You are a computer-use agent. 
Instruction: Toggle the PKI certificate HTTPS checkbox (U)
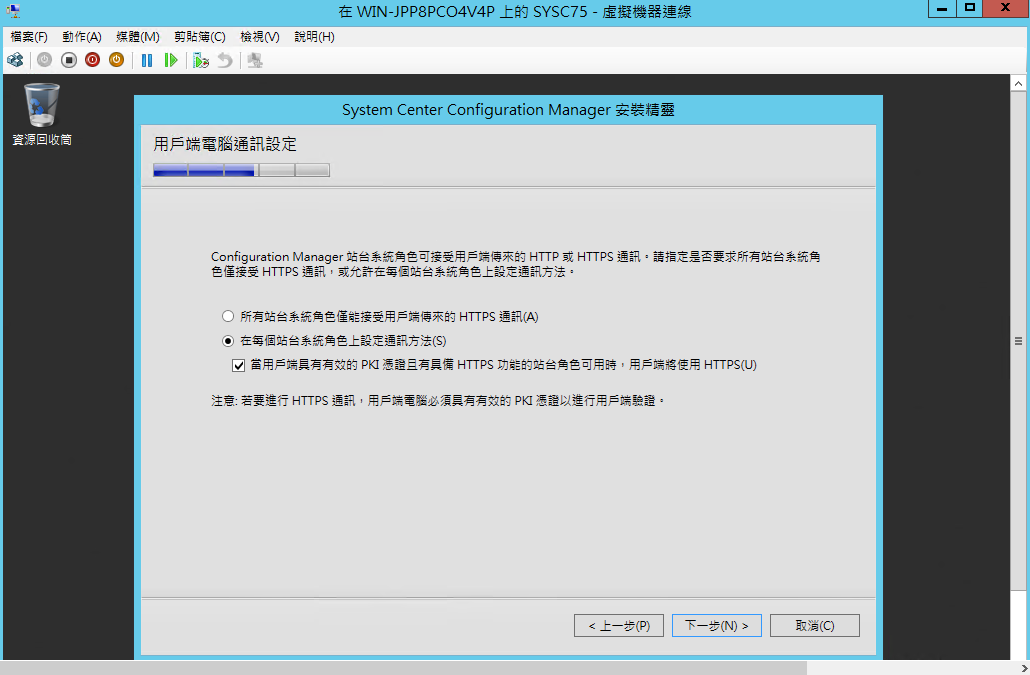tap(239, 365)
